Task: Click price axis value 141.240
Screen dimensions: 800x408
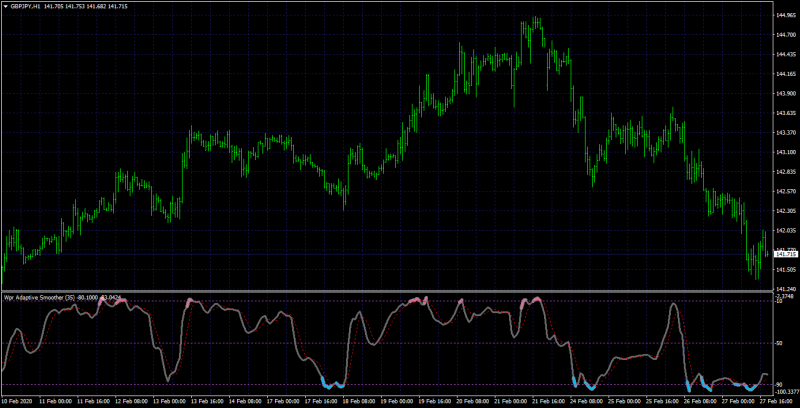Action: coord(786,289)
